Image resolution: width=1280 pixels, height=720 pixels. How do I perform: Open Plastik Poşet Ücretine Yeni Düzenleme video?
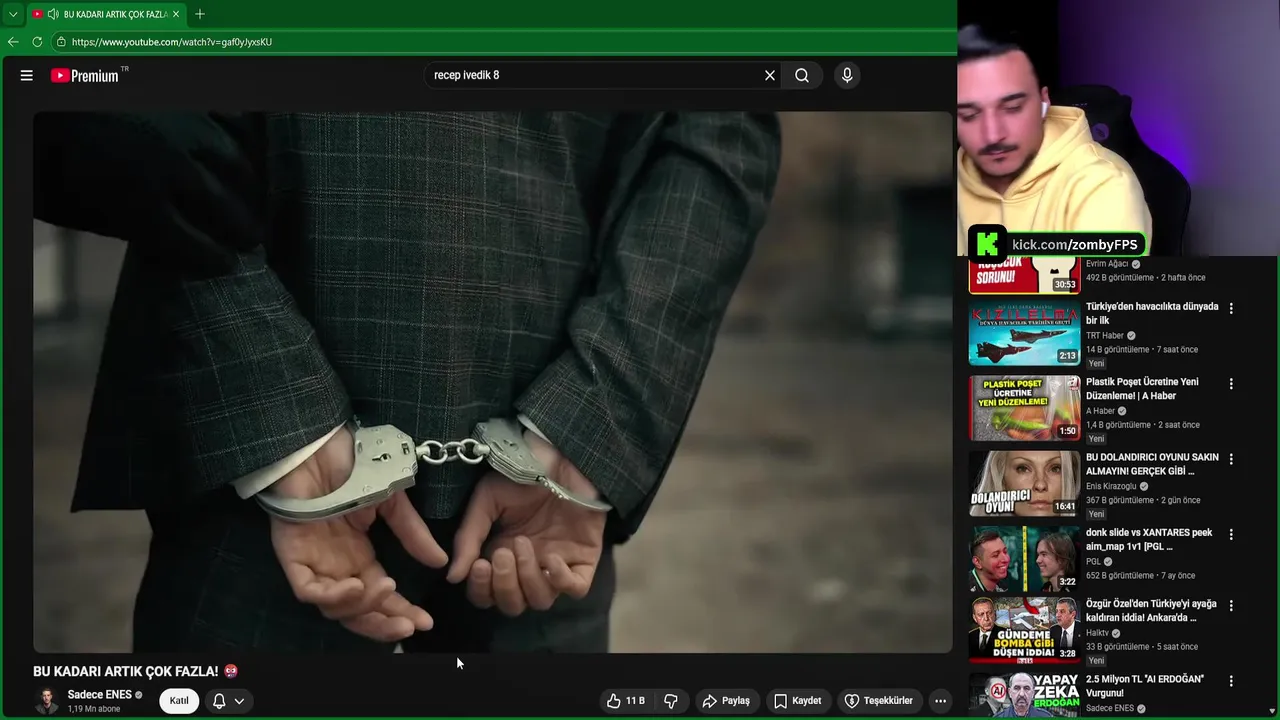click(x=1142, y=388)
